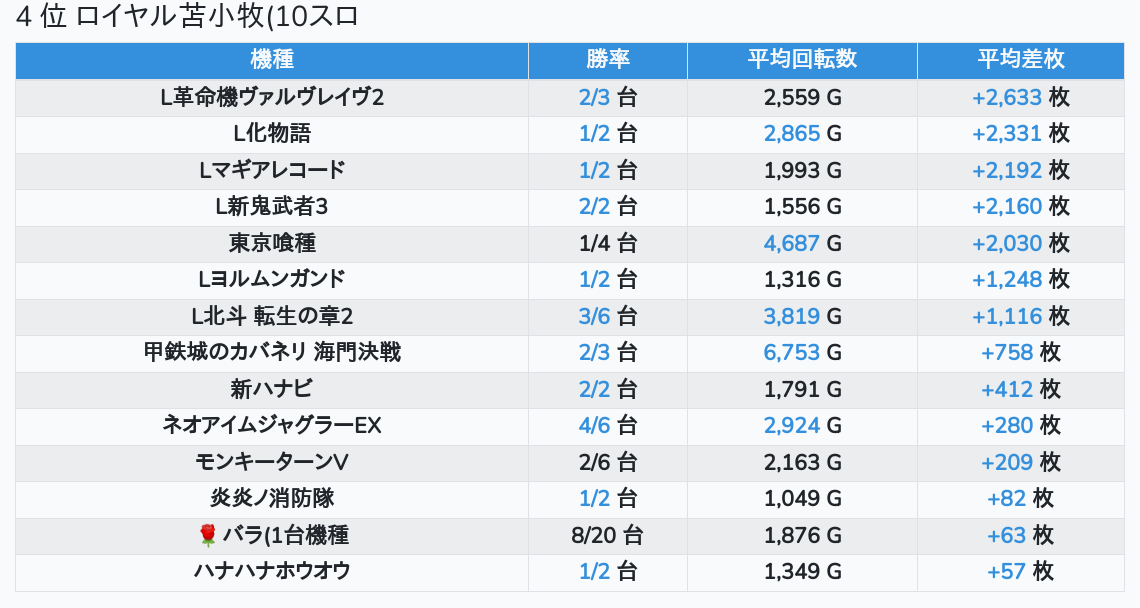Sort table by 勝率 column header

608,60
